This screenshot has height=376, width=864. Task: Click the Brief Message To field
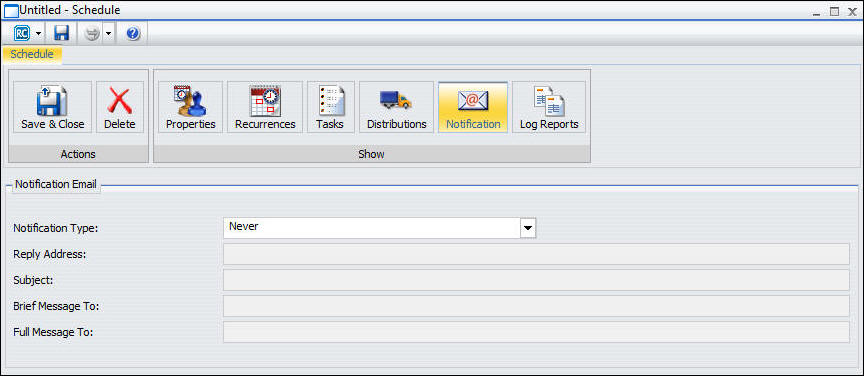536,306
